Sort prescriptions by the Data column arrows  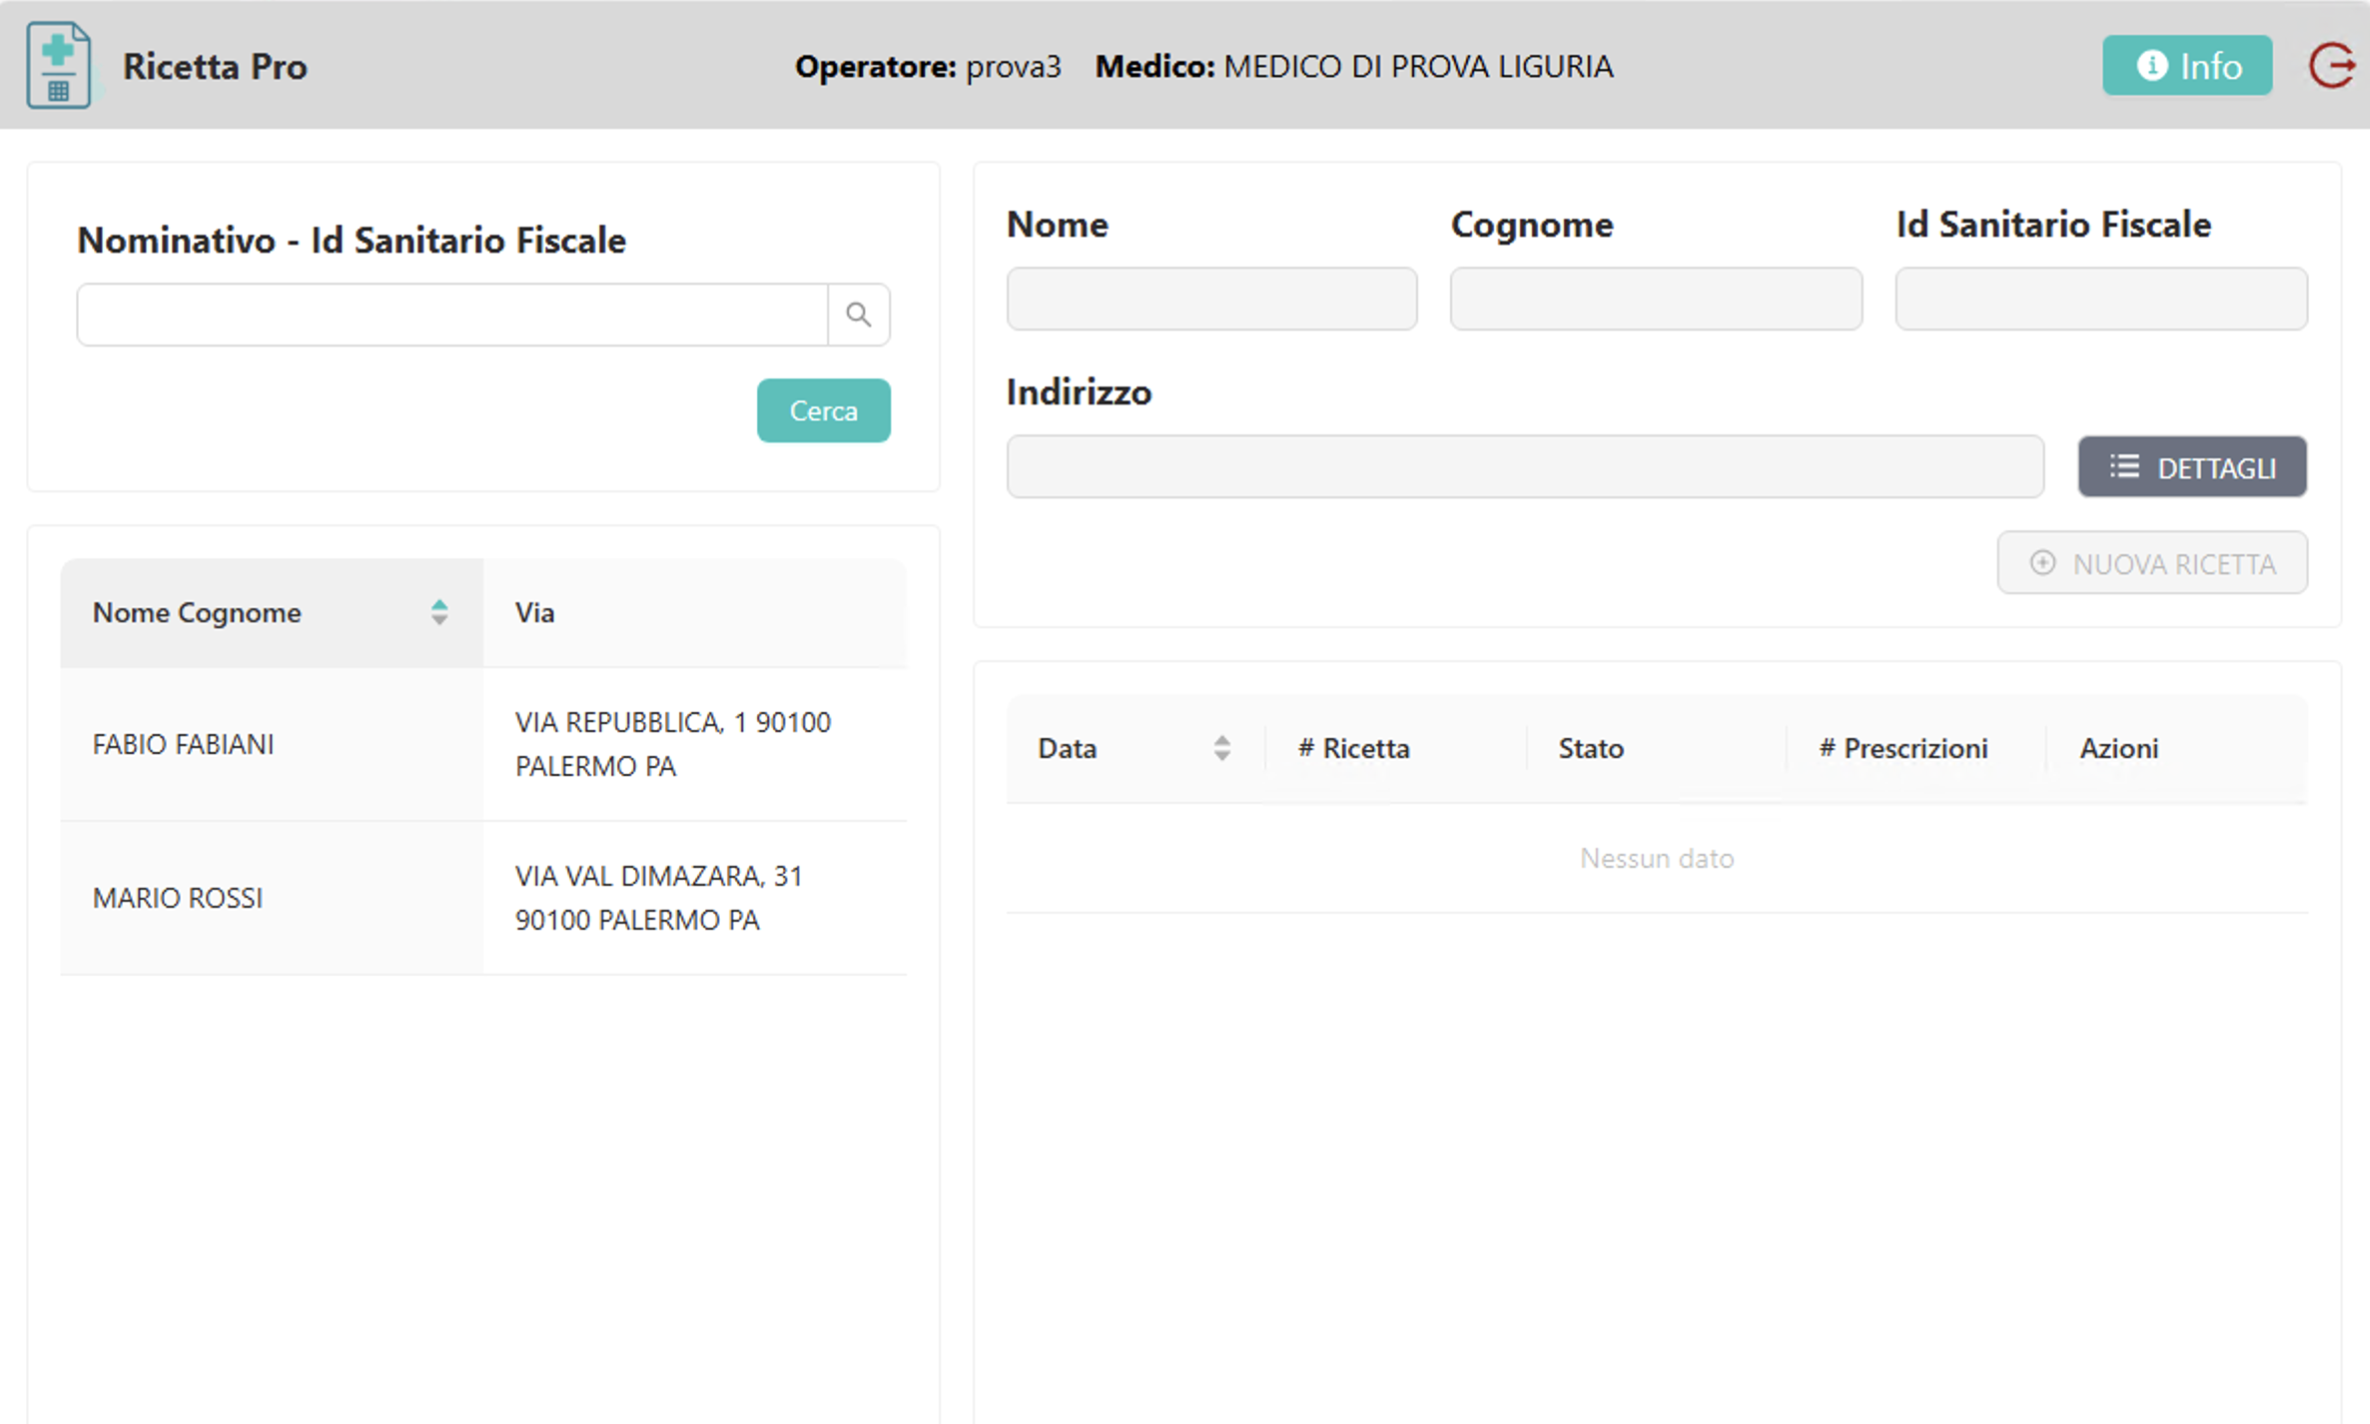(x=1221, y=748)
